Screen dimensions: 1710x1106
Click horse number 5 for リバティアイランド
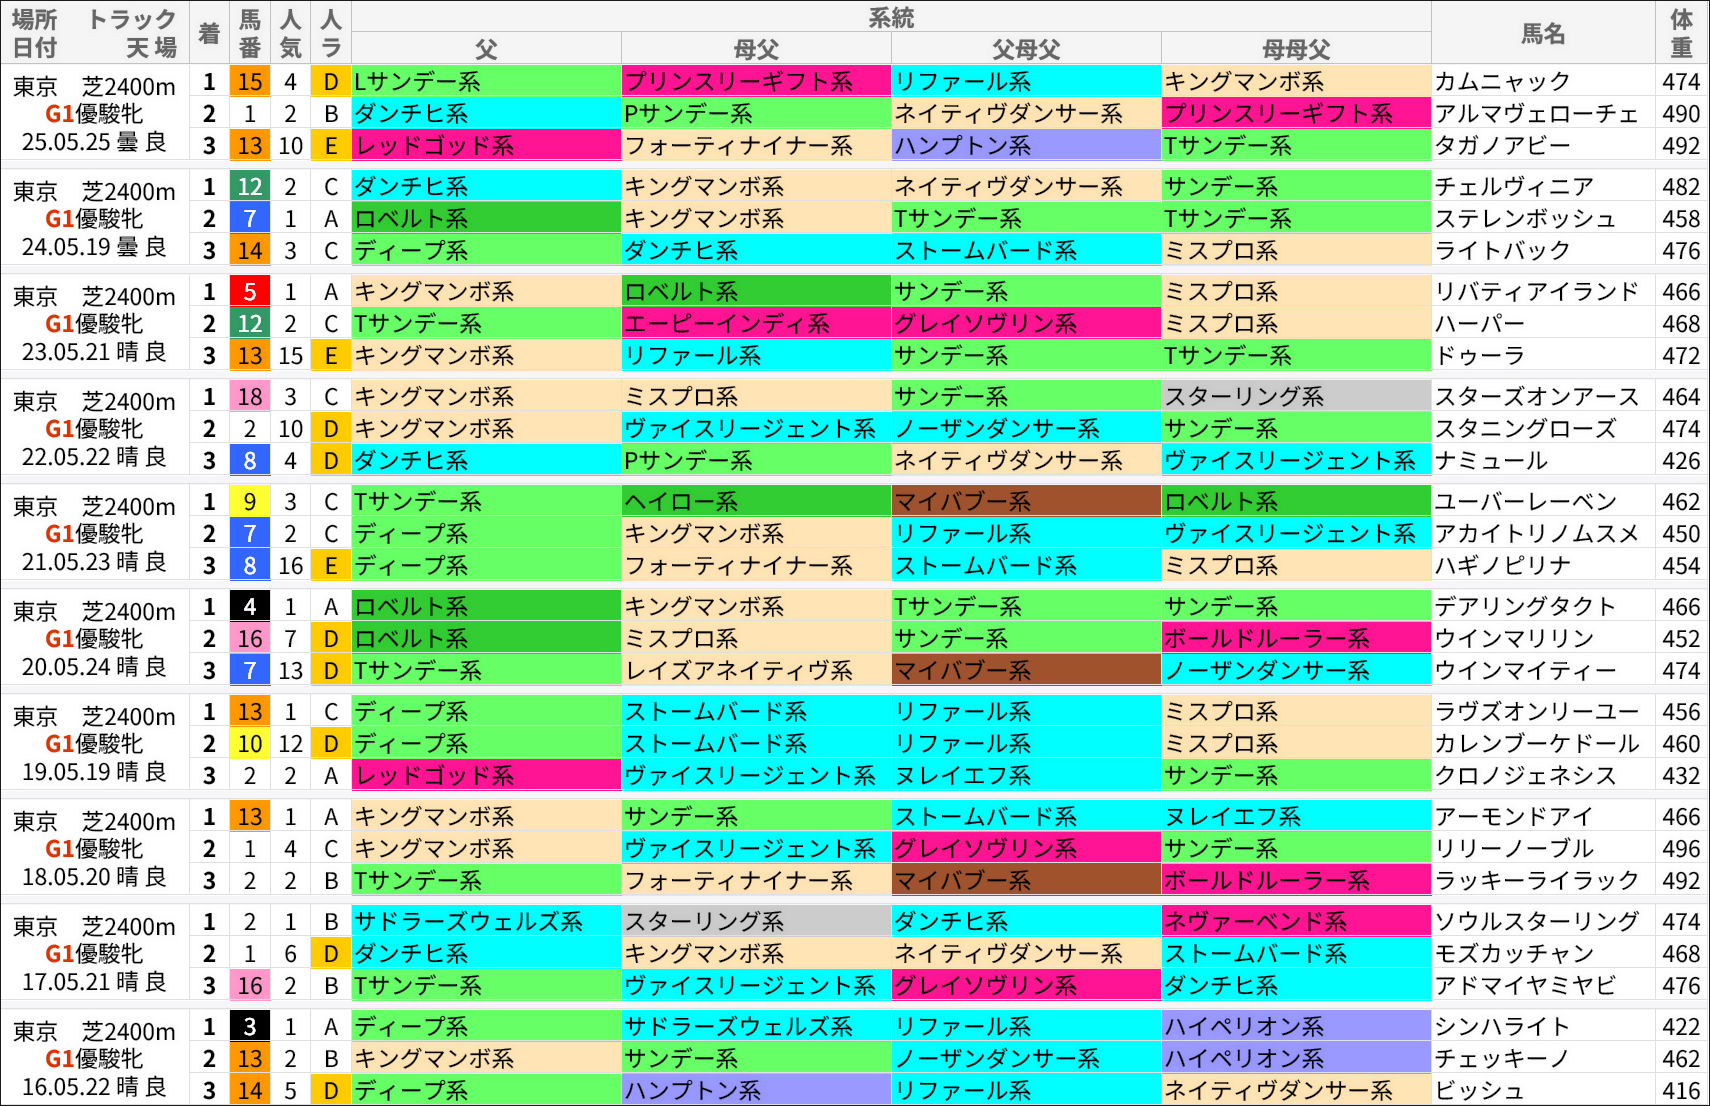[250, 292]
